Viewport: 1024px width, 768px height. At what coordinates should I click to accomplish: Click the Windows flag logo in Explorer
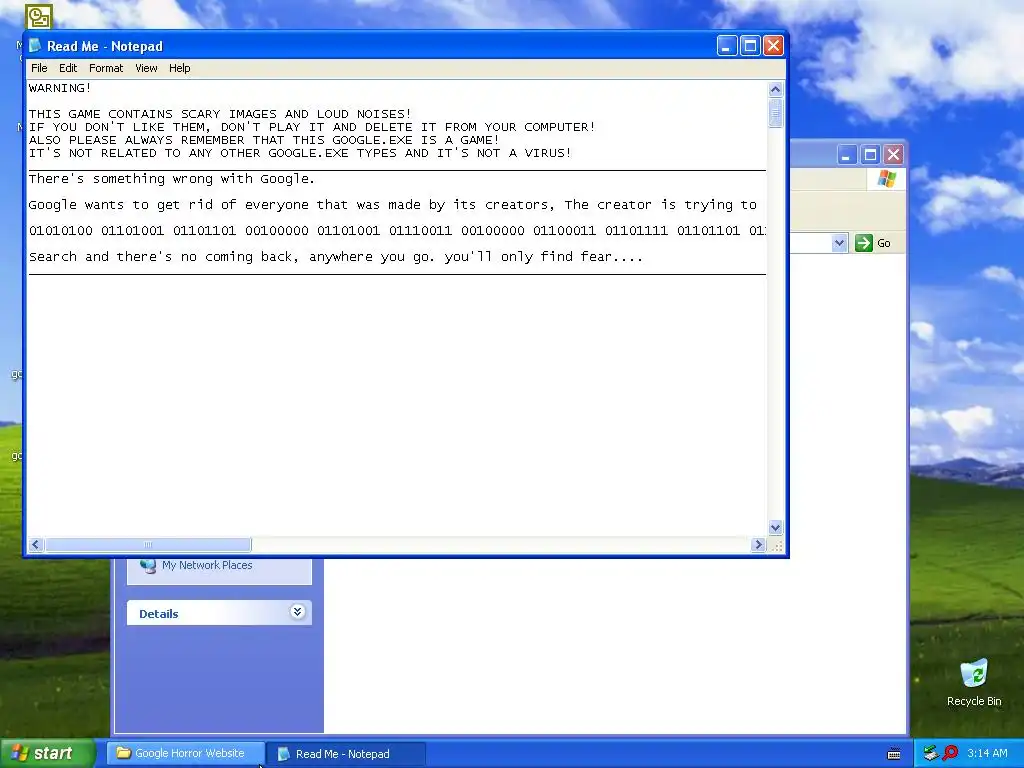(x=887, y=178)
